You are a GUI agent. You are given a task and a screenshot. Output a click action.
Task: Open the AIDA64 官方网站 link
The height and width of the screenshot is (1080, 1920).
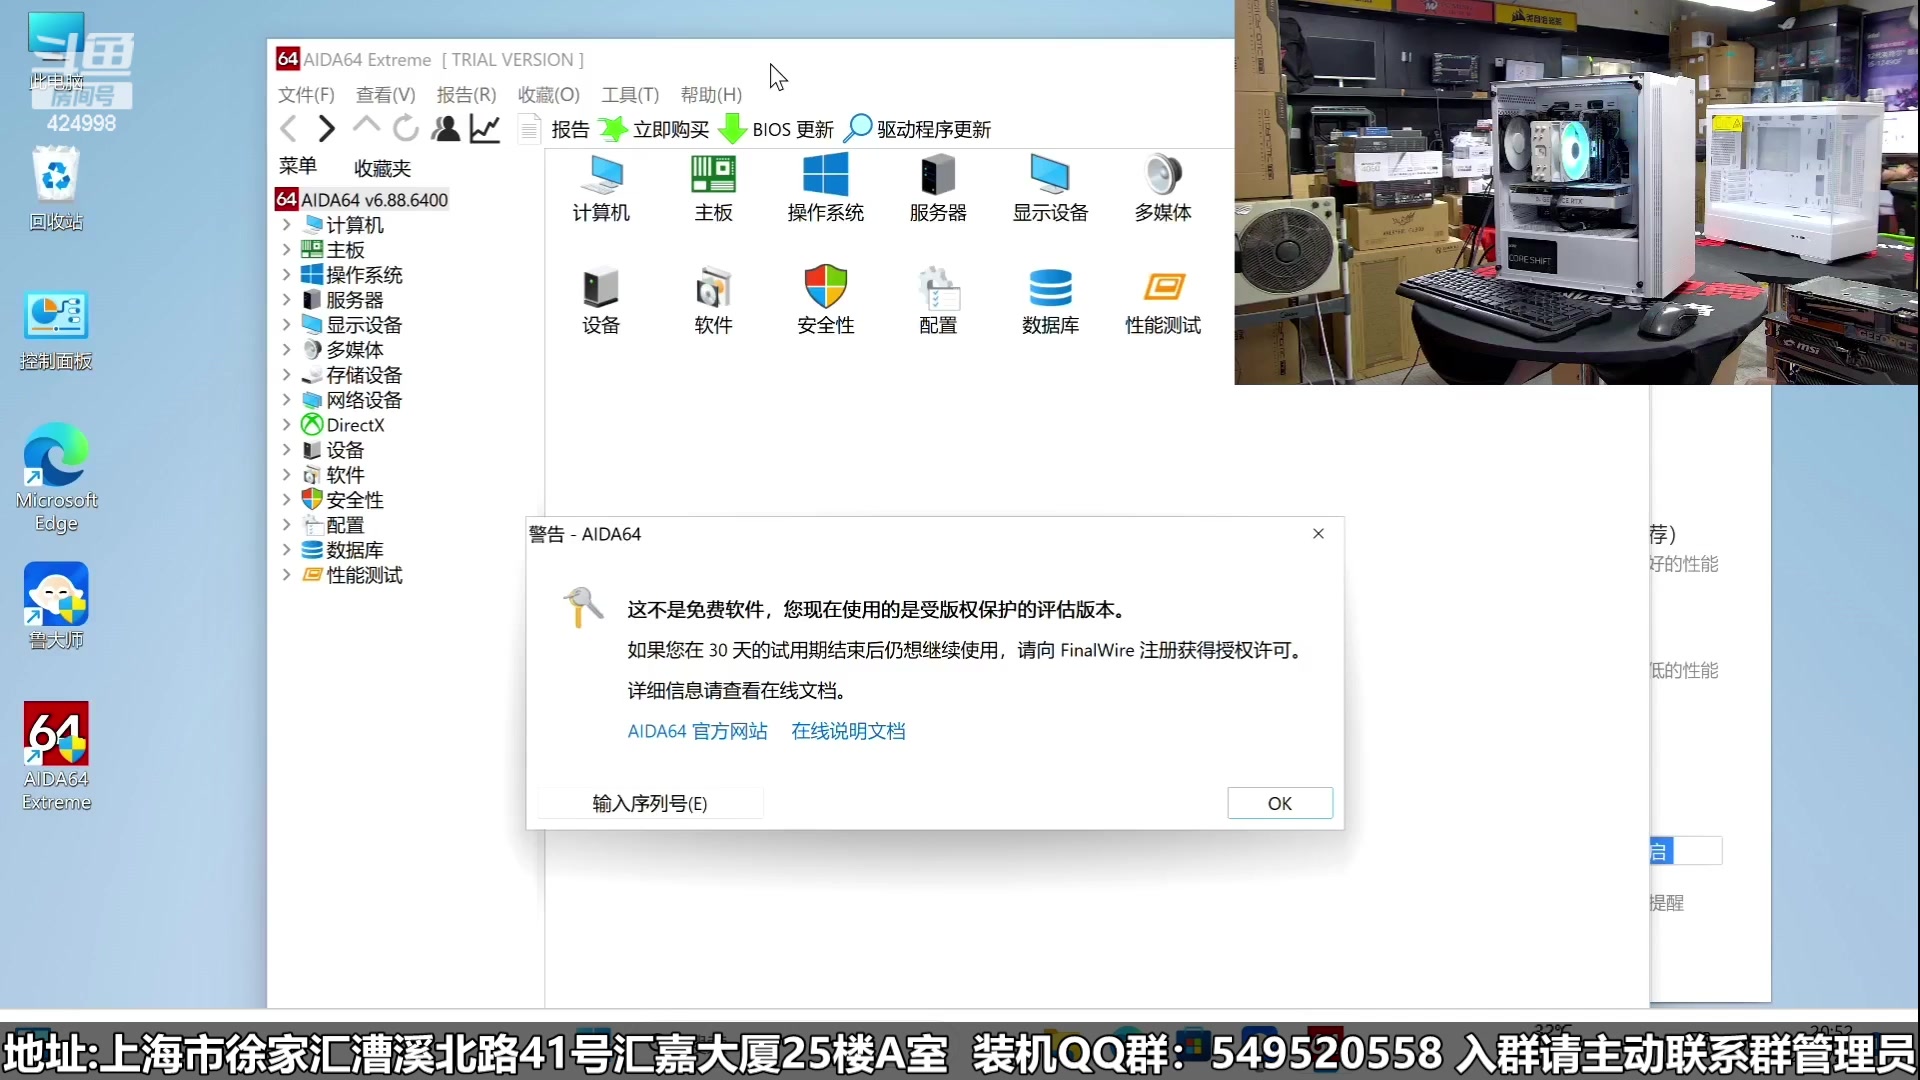(x=697, y=731)
